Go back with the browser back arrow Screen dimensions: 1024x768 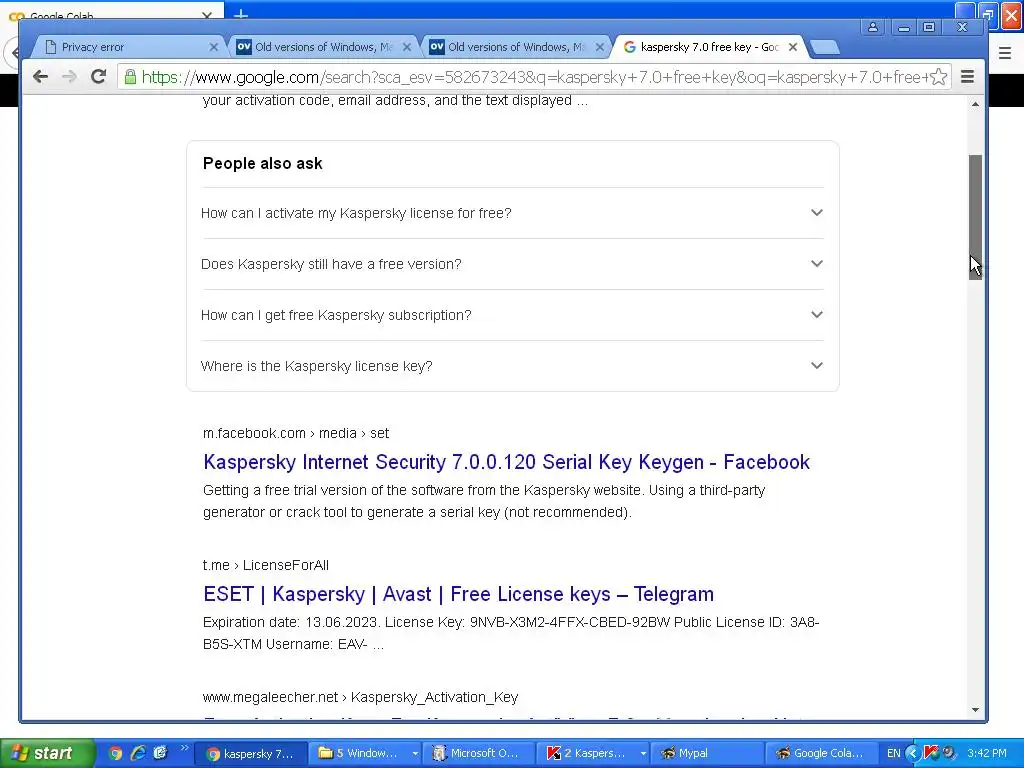point(40,77)
